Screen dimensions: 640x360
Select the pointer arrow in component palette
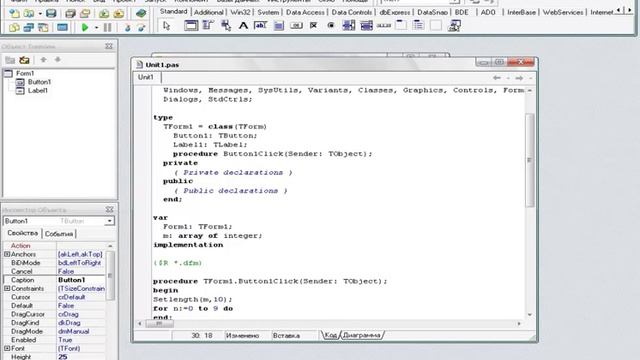tap(166, 26)
